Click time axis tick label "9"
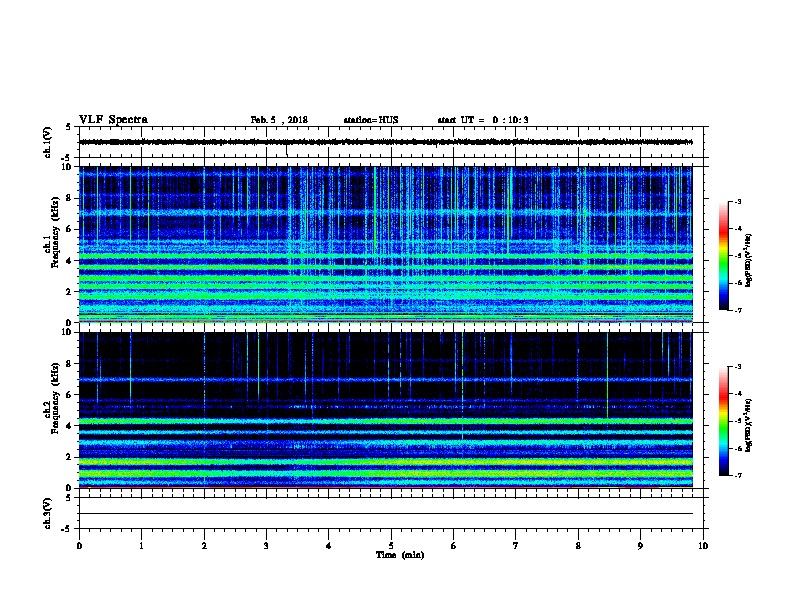This screenshot has height=612, width=792. point(640,546)
